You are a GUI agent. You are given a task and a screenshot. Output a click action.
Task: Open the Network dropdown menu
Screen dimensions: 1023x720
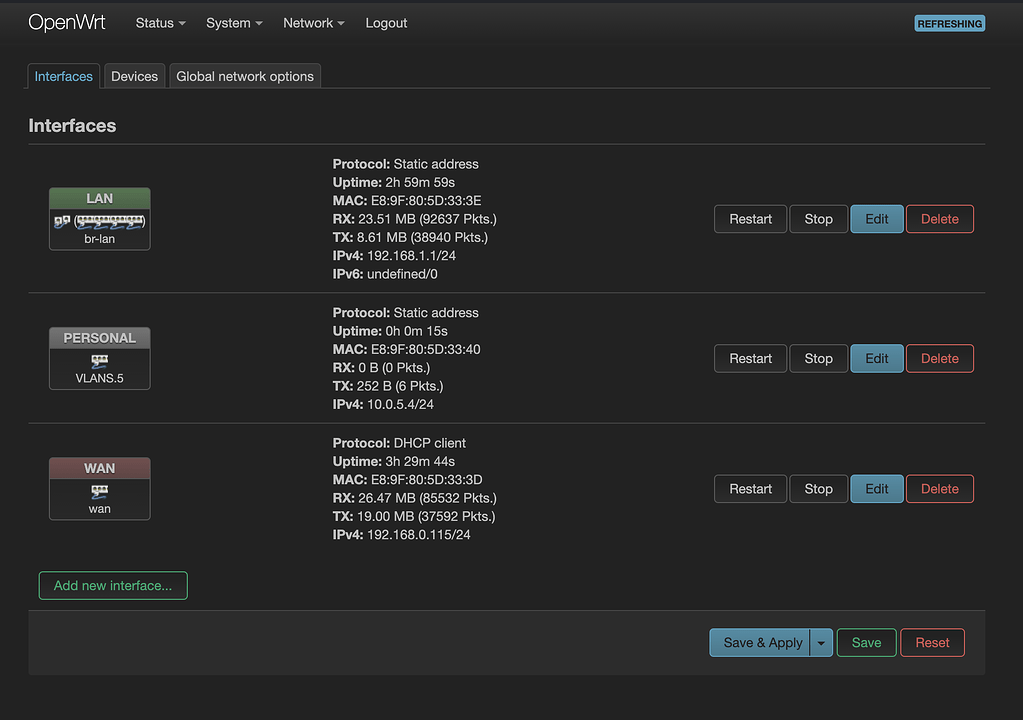pyautogui.click(x=313, y=23)
